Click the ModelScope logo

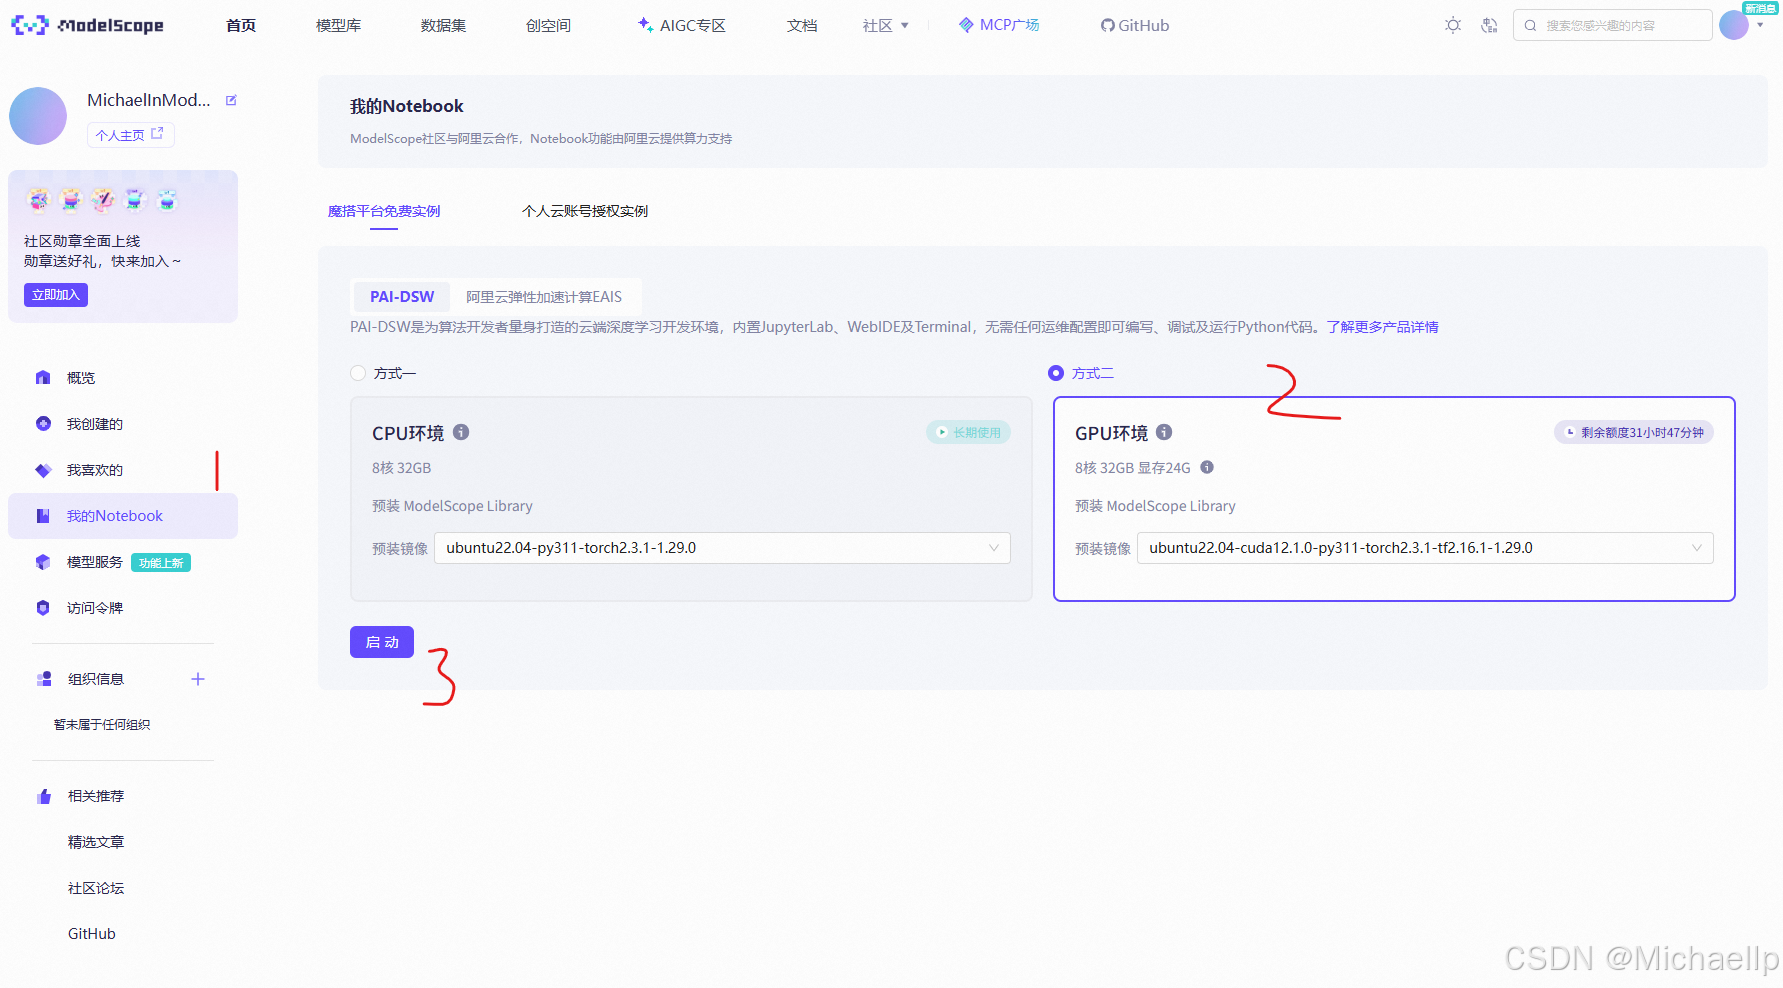pyautogui.click(x=87, y=25)
